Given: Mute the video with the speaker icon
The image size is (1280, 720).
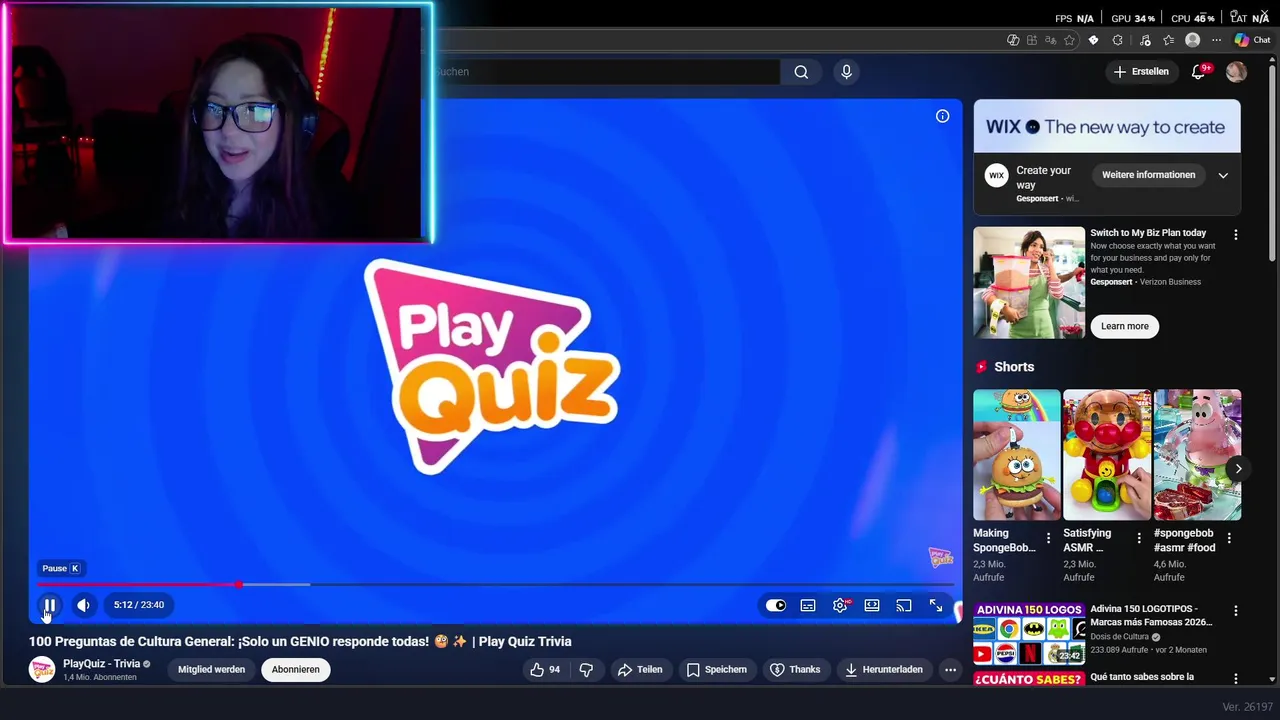Looking at the screenshot, I should (x=84, y=605).
